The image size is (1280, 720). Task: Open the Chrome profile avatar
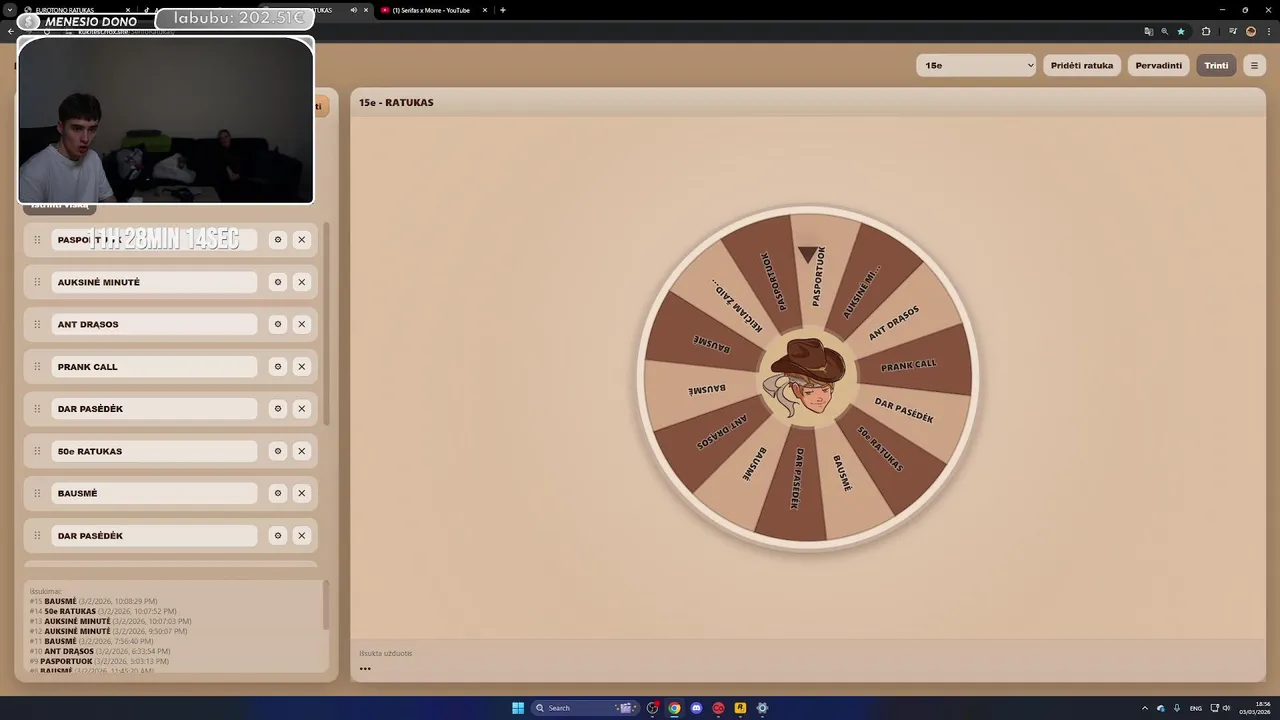click(x=1251, y=31)
